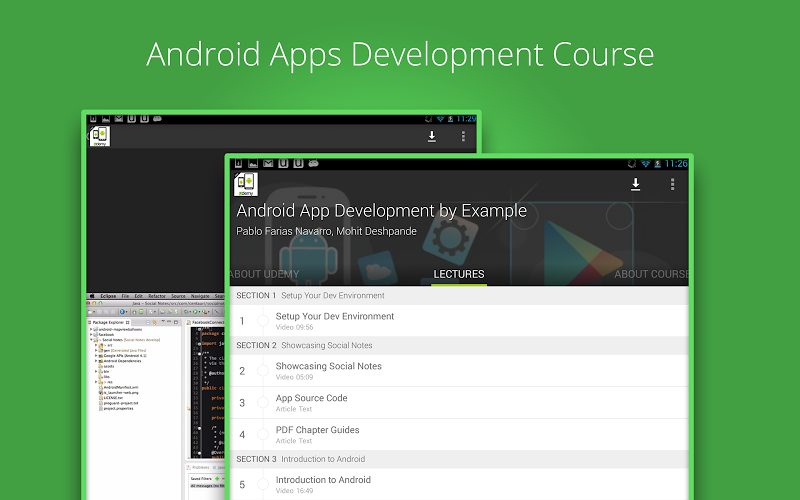This screenshot has height=500, width=800.
Task: Select ic_launcher-web.png file
Action: coord(118,392)
